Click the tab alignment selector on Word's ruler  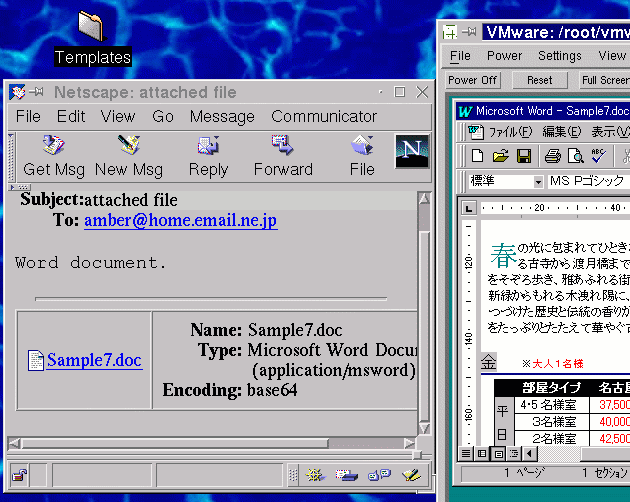(x=468, y=208)
